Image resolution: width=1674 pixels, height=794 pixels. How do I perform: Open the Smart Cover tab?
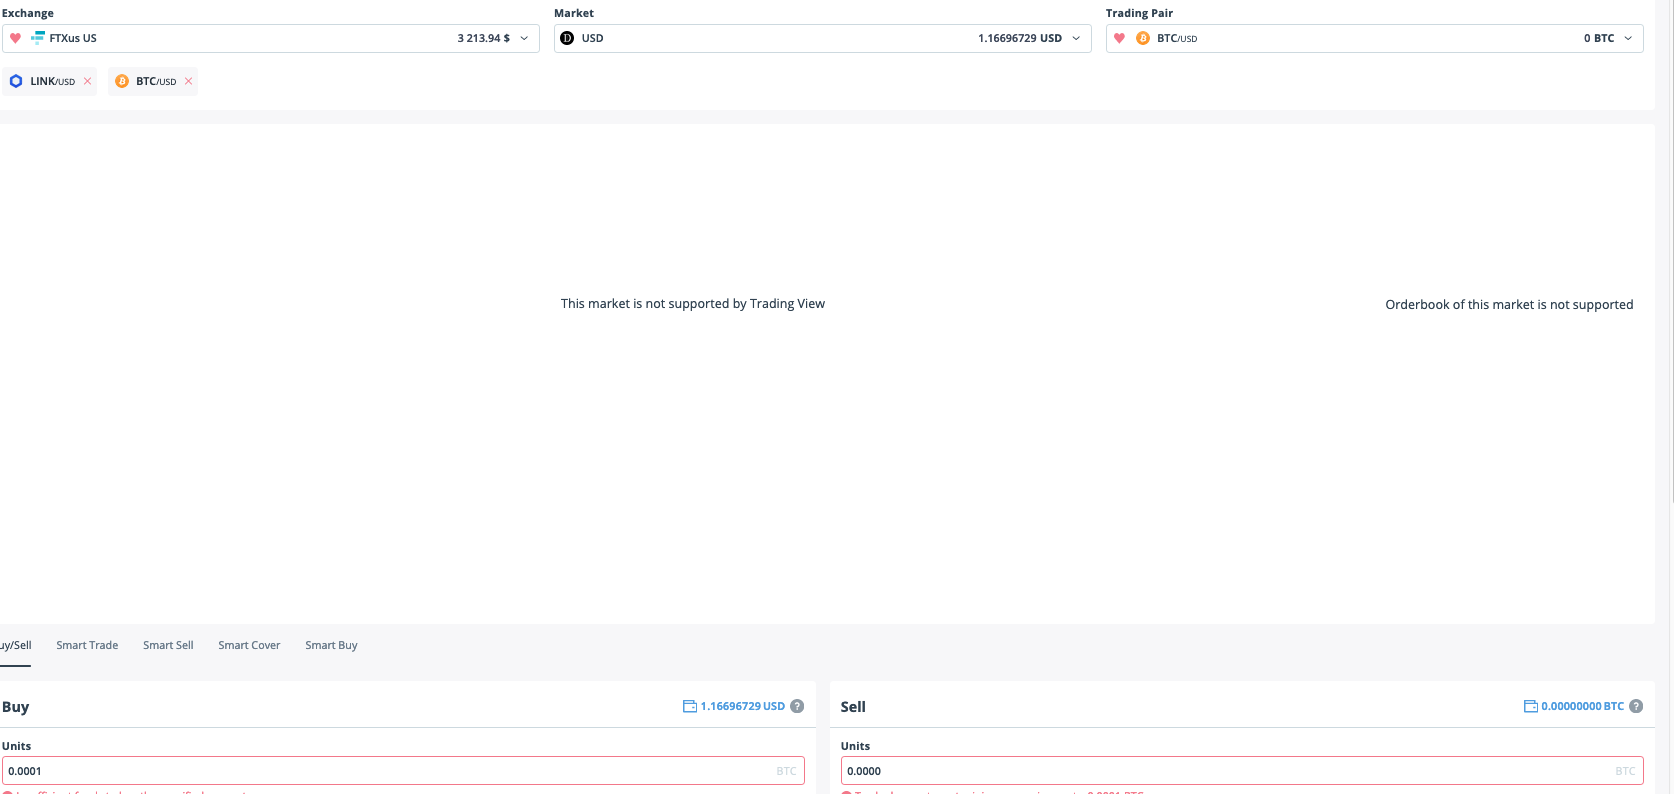(x=249, y=645)
